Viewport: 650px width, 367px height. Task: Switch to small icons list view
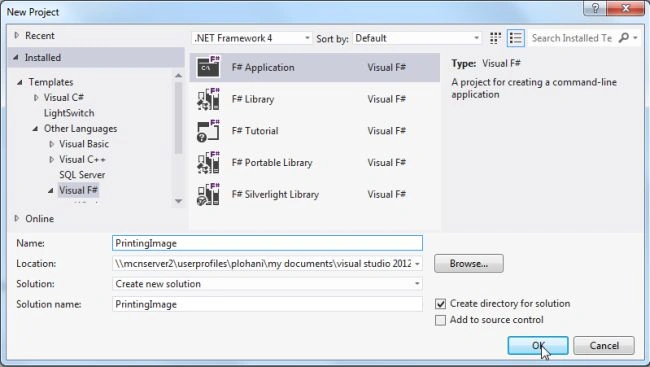click(x=516, y=38)
